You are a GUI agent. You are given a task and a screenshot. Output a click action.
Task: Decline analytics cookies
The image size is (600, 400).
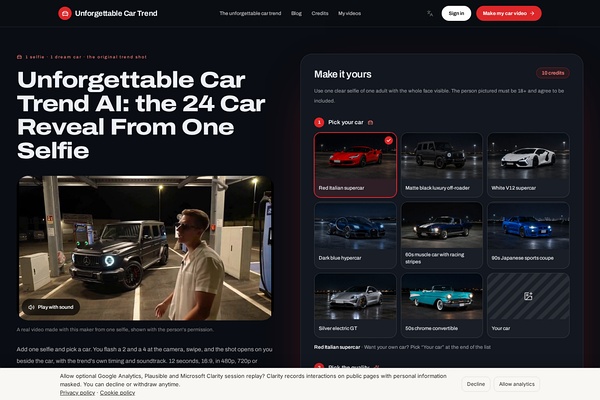476,384
